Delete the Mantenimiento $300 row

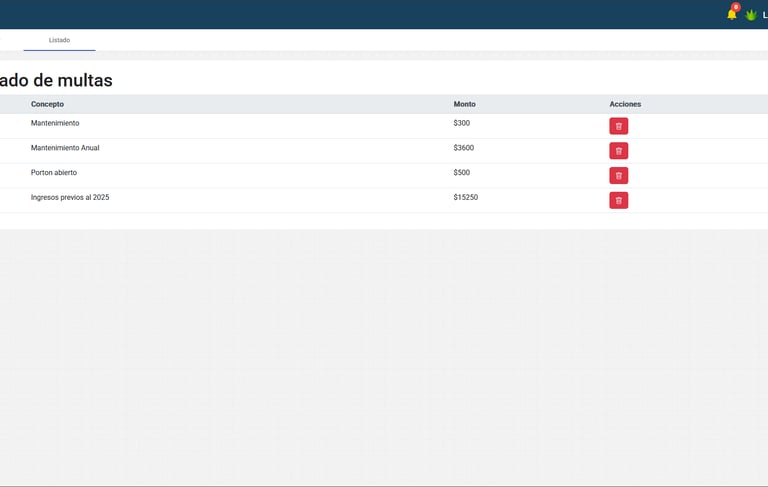point(619,126)
